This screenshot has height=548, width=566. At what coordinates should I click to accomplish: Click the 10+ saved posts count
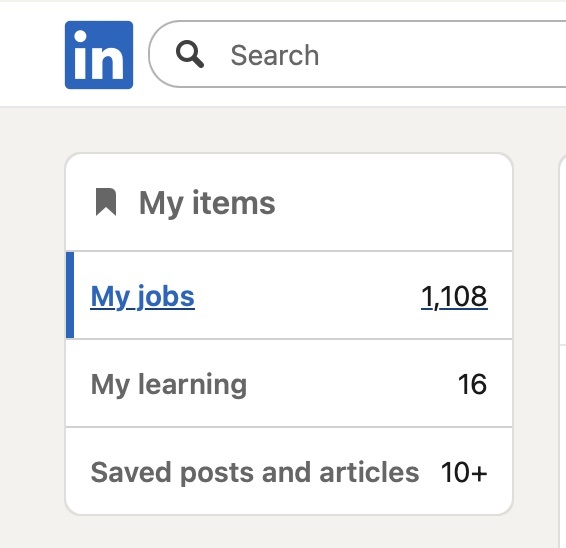tap(464, 472)
